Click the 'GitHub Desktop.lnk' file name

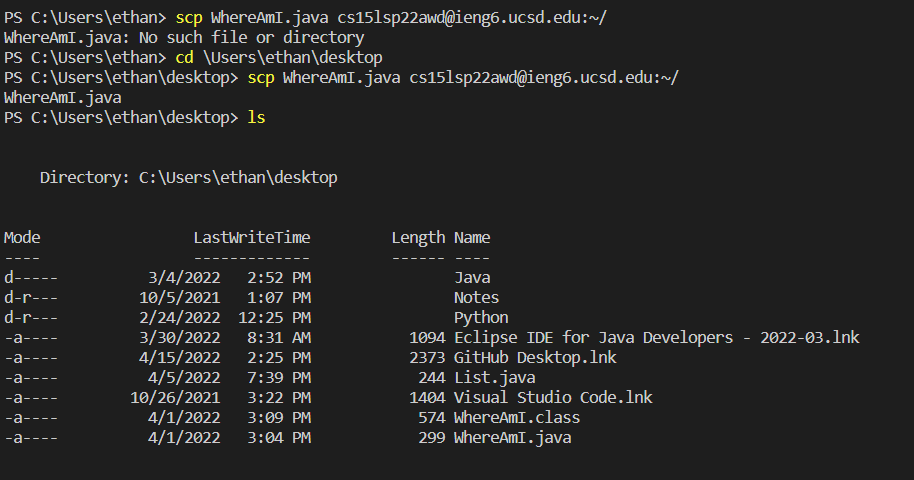pyautogui.click(x=535, y=358)
